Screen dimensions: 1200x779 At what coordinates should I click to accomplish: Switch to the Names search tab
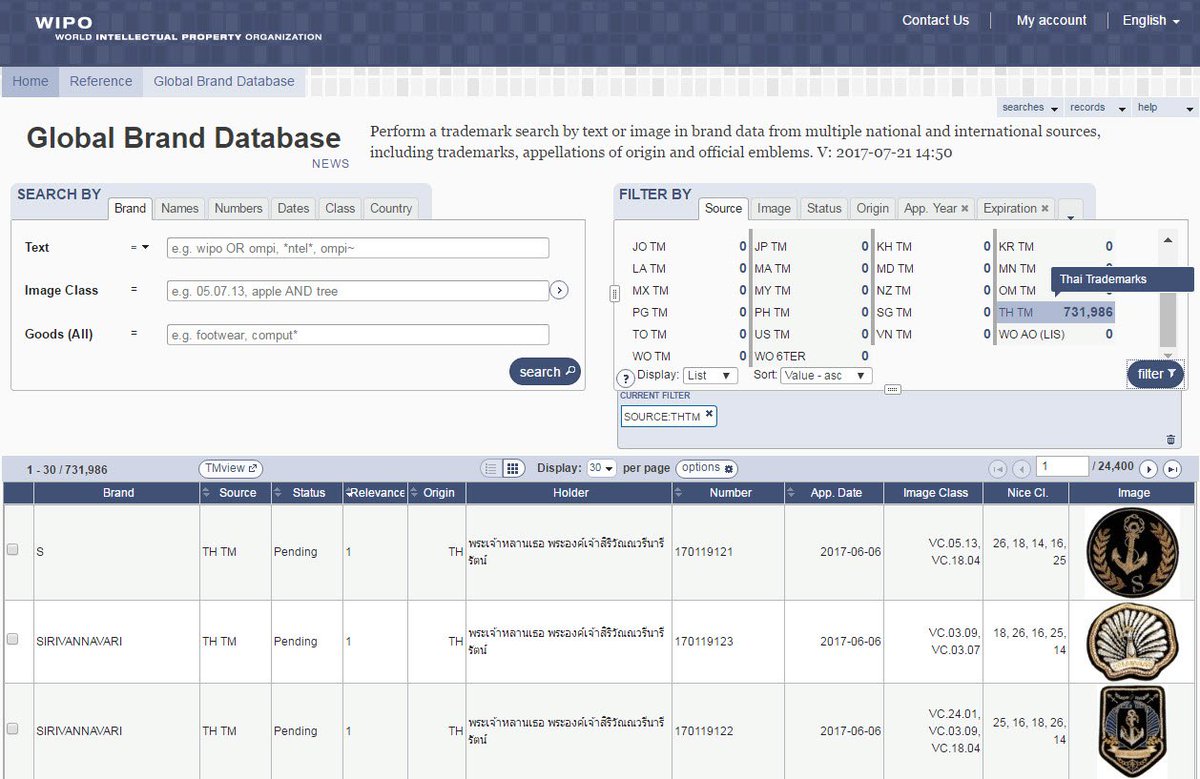click(x=180, y=208)
